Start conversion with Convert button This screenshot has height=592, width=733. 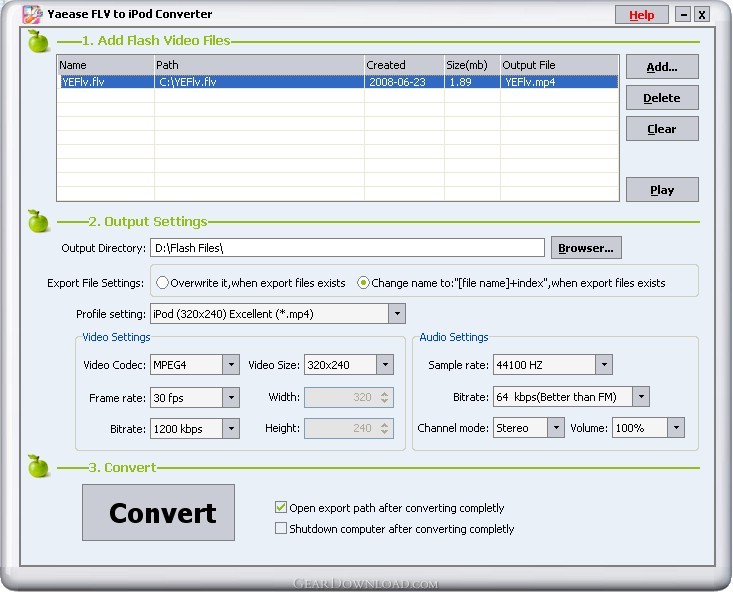click(158, 513)
